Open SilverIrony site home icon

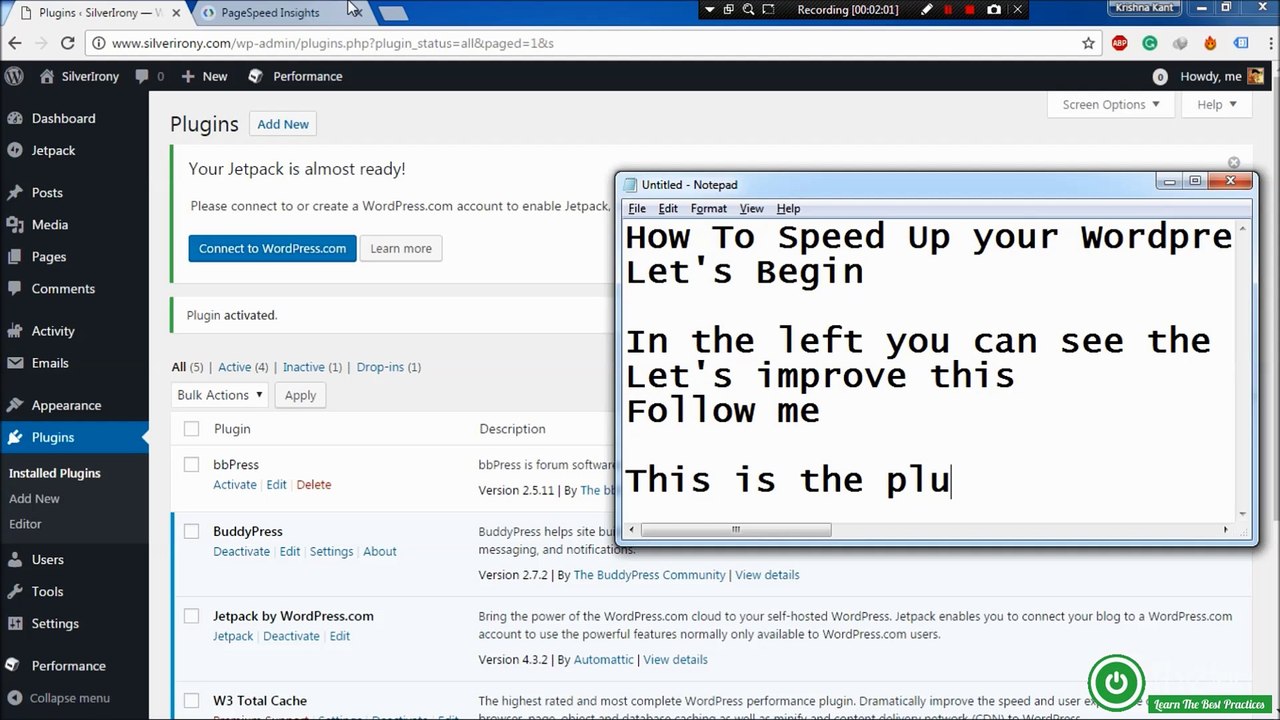46,76
